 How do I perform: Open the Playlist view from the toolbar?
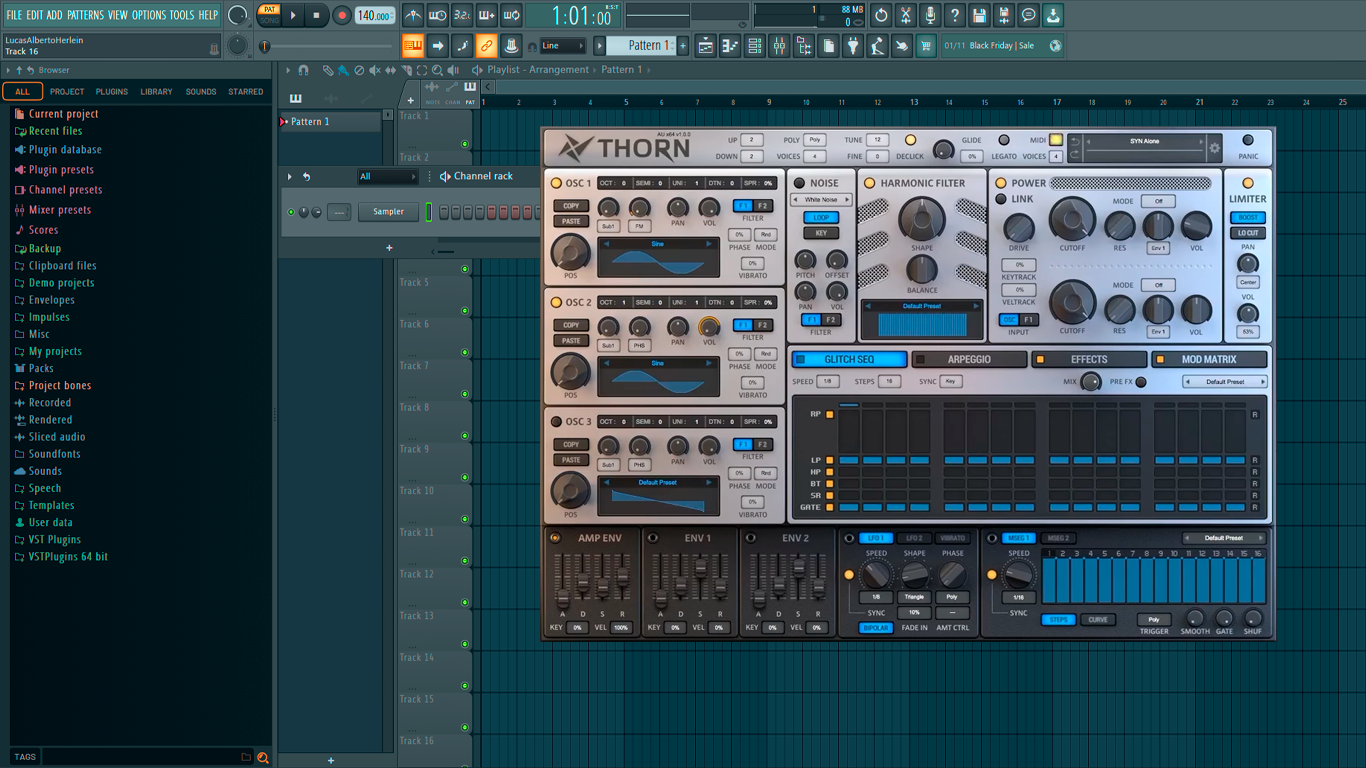point(706,45)
